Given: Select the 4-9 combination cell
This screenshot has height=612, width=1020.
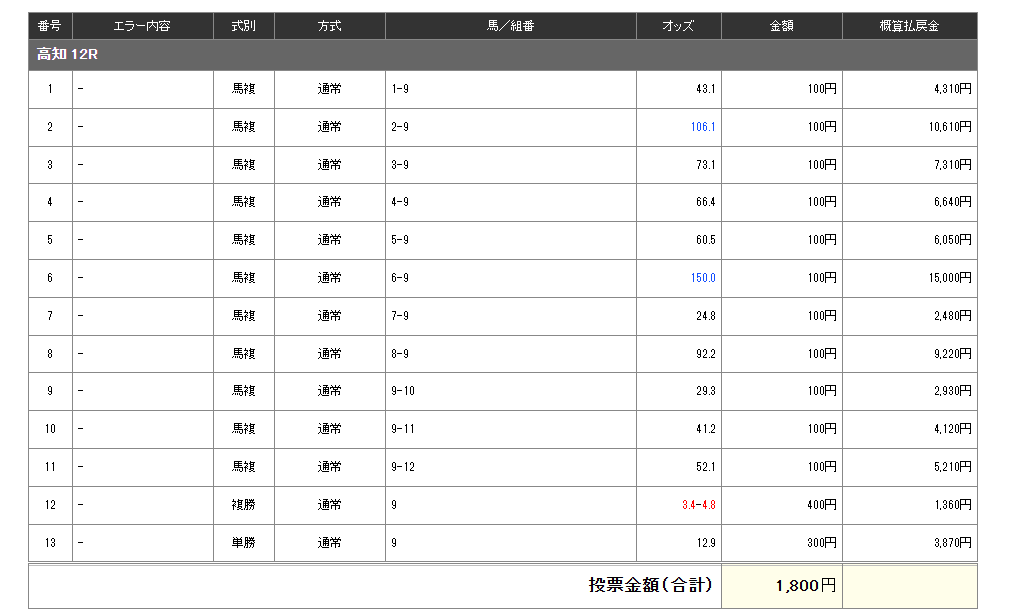Looking at the screenshot, I should (511, 202).
